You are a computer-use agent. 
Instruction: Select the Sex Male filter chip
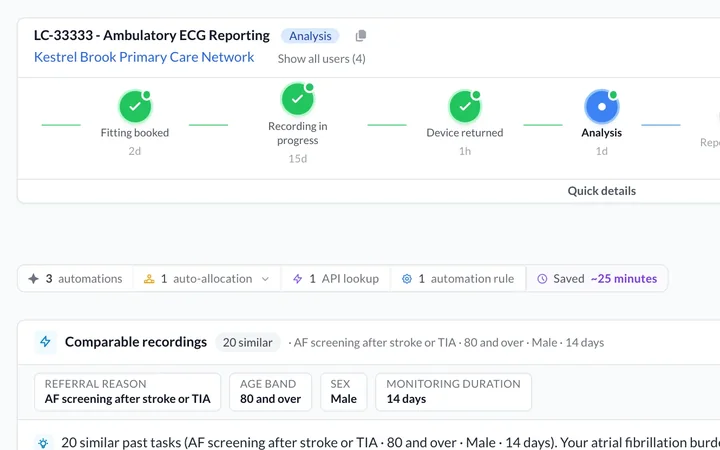click(x=343, y=392)
